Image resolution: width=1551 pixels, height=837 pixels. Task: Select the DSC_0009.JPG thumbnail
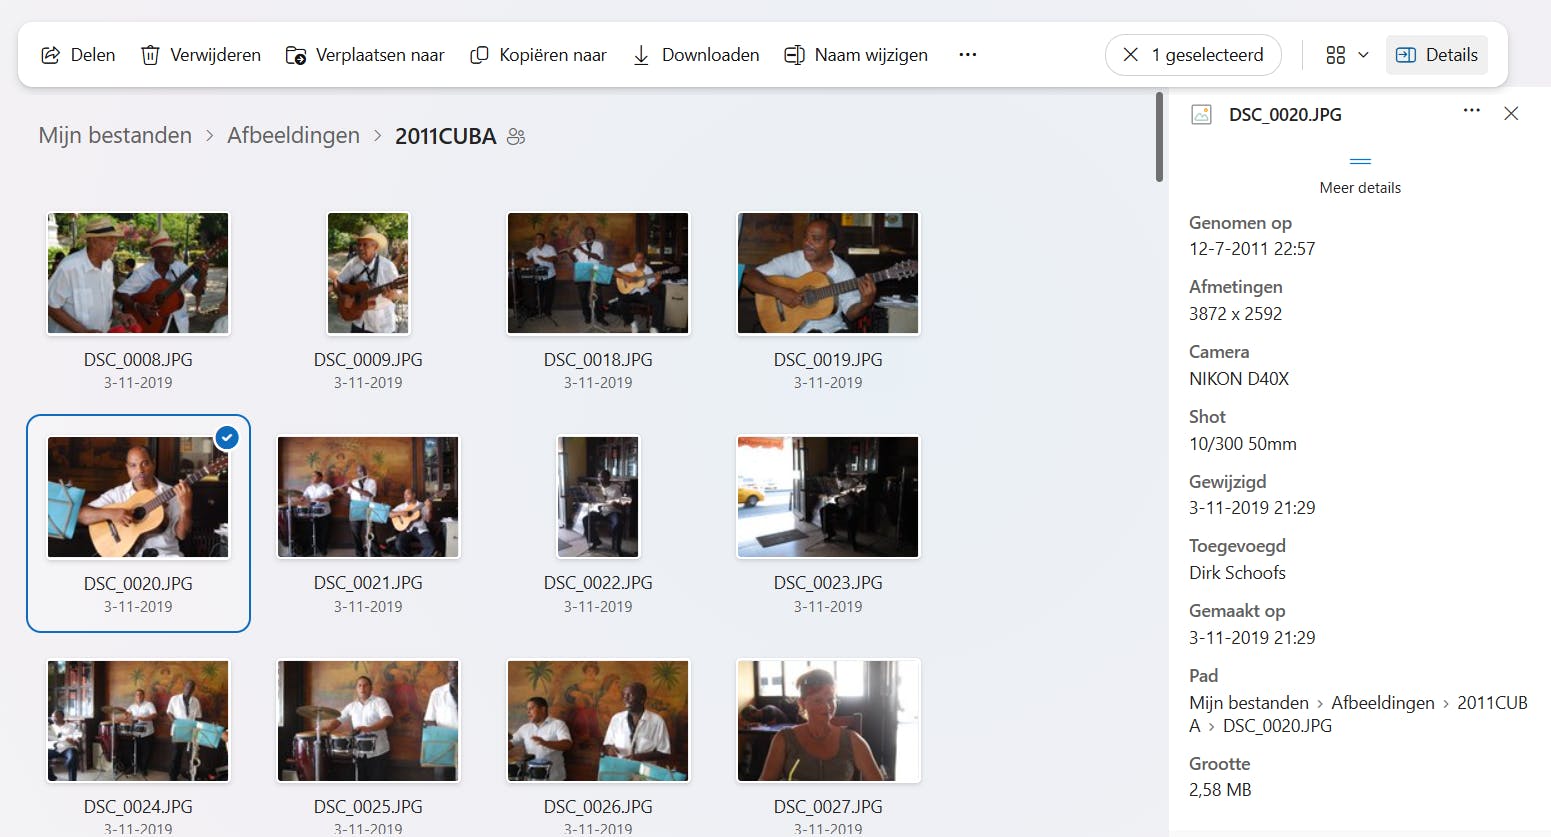[368, 273]
